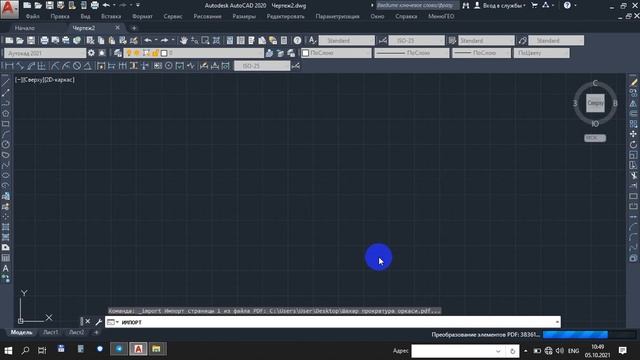Open ПоЦвету plot style dropdown
Screen dimensions: 640x360
click(542, 53)
